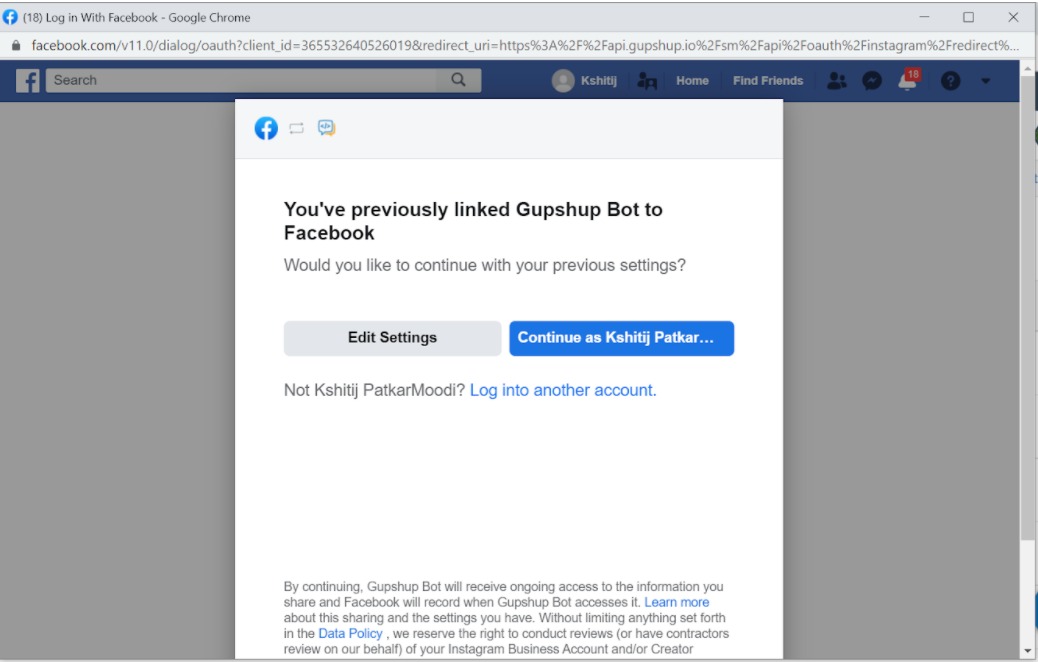This screenshot has width=1038, height=662.
Task: Click the Edit Settings button
Action: [393, 338]
